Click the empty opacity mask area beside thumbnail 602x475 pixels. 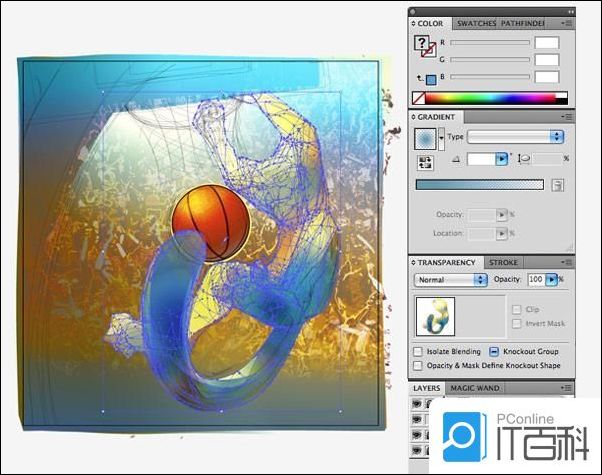(x=481, y=316)
